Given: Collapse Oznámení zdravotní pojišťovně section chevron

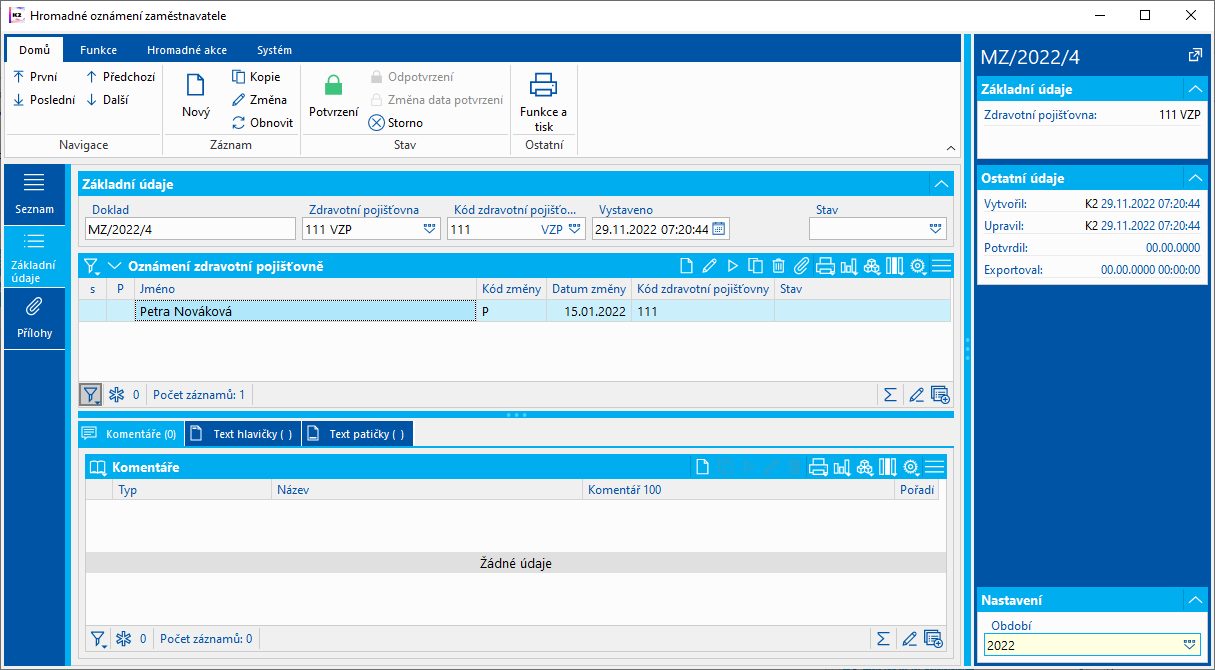Looking at the screenshot, I should point(113,266).
